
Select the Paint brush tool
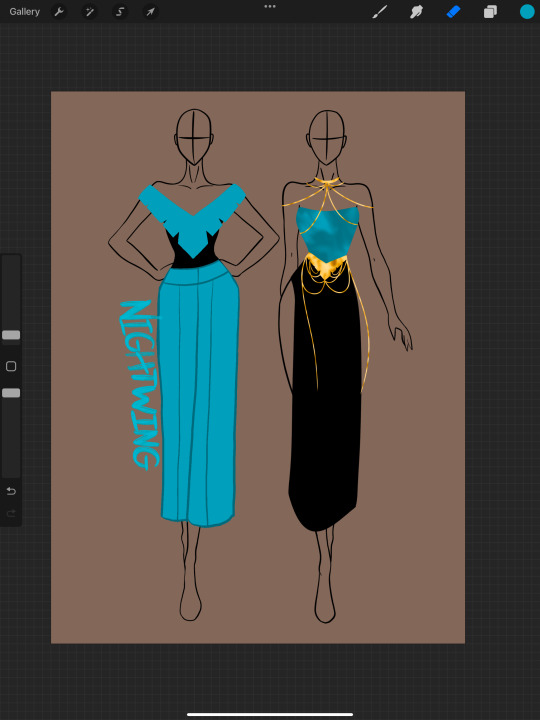coord(380,11)
